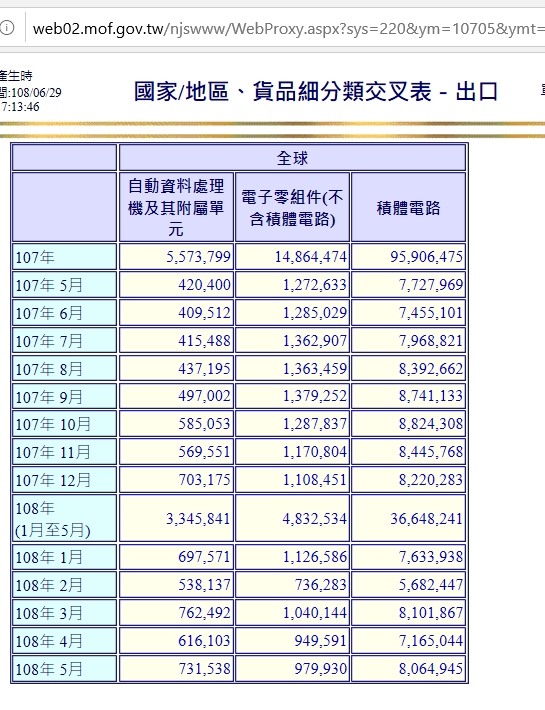Select the value 585,053
This screenshot has height=710, width=545.
204,424
